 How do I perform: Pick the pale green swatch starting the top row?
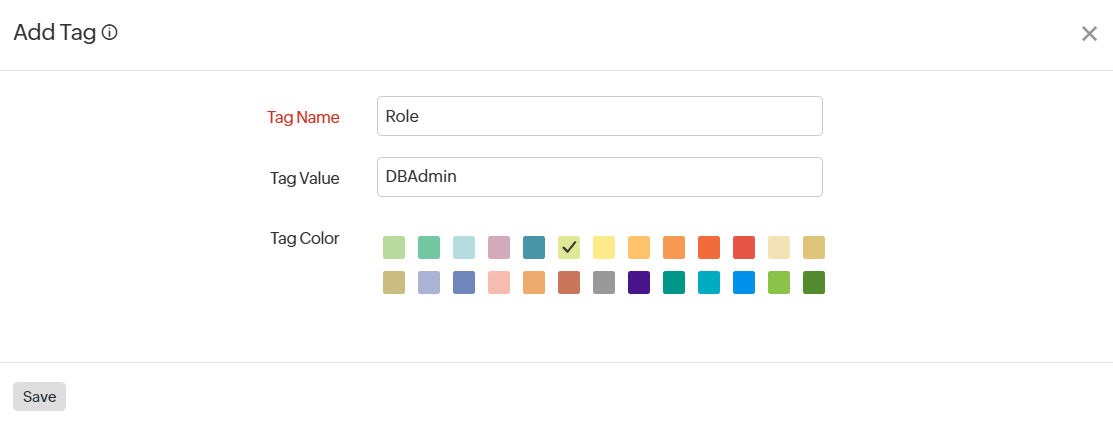[394, 248]
